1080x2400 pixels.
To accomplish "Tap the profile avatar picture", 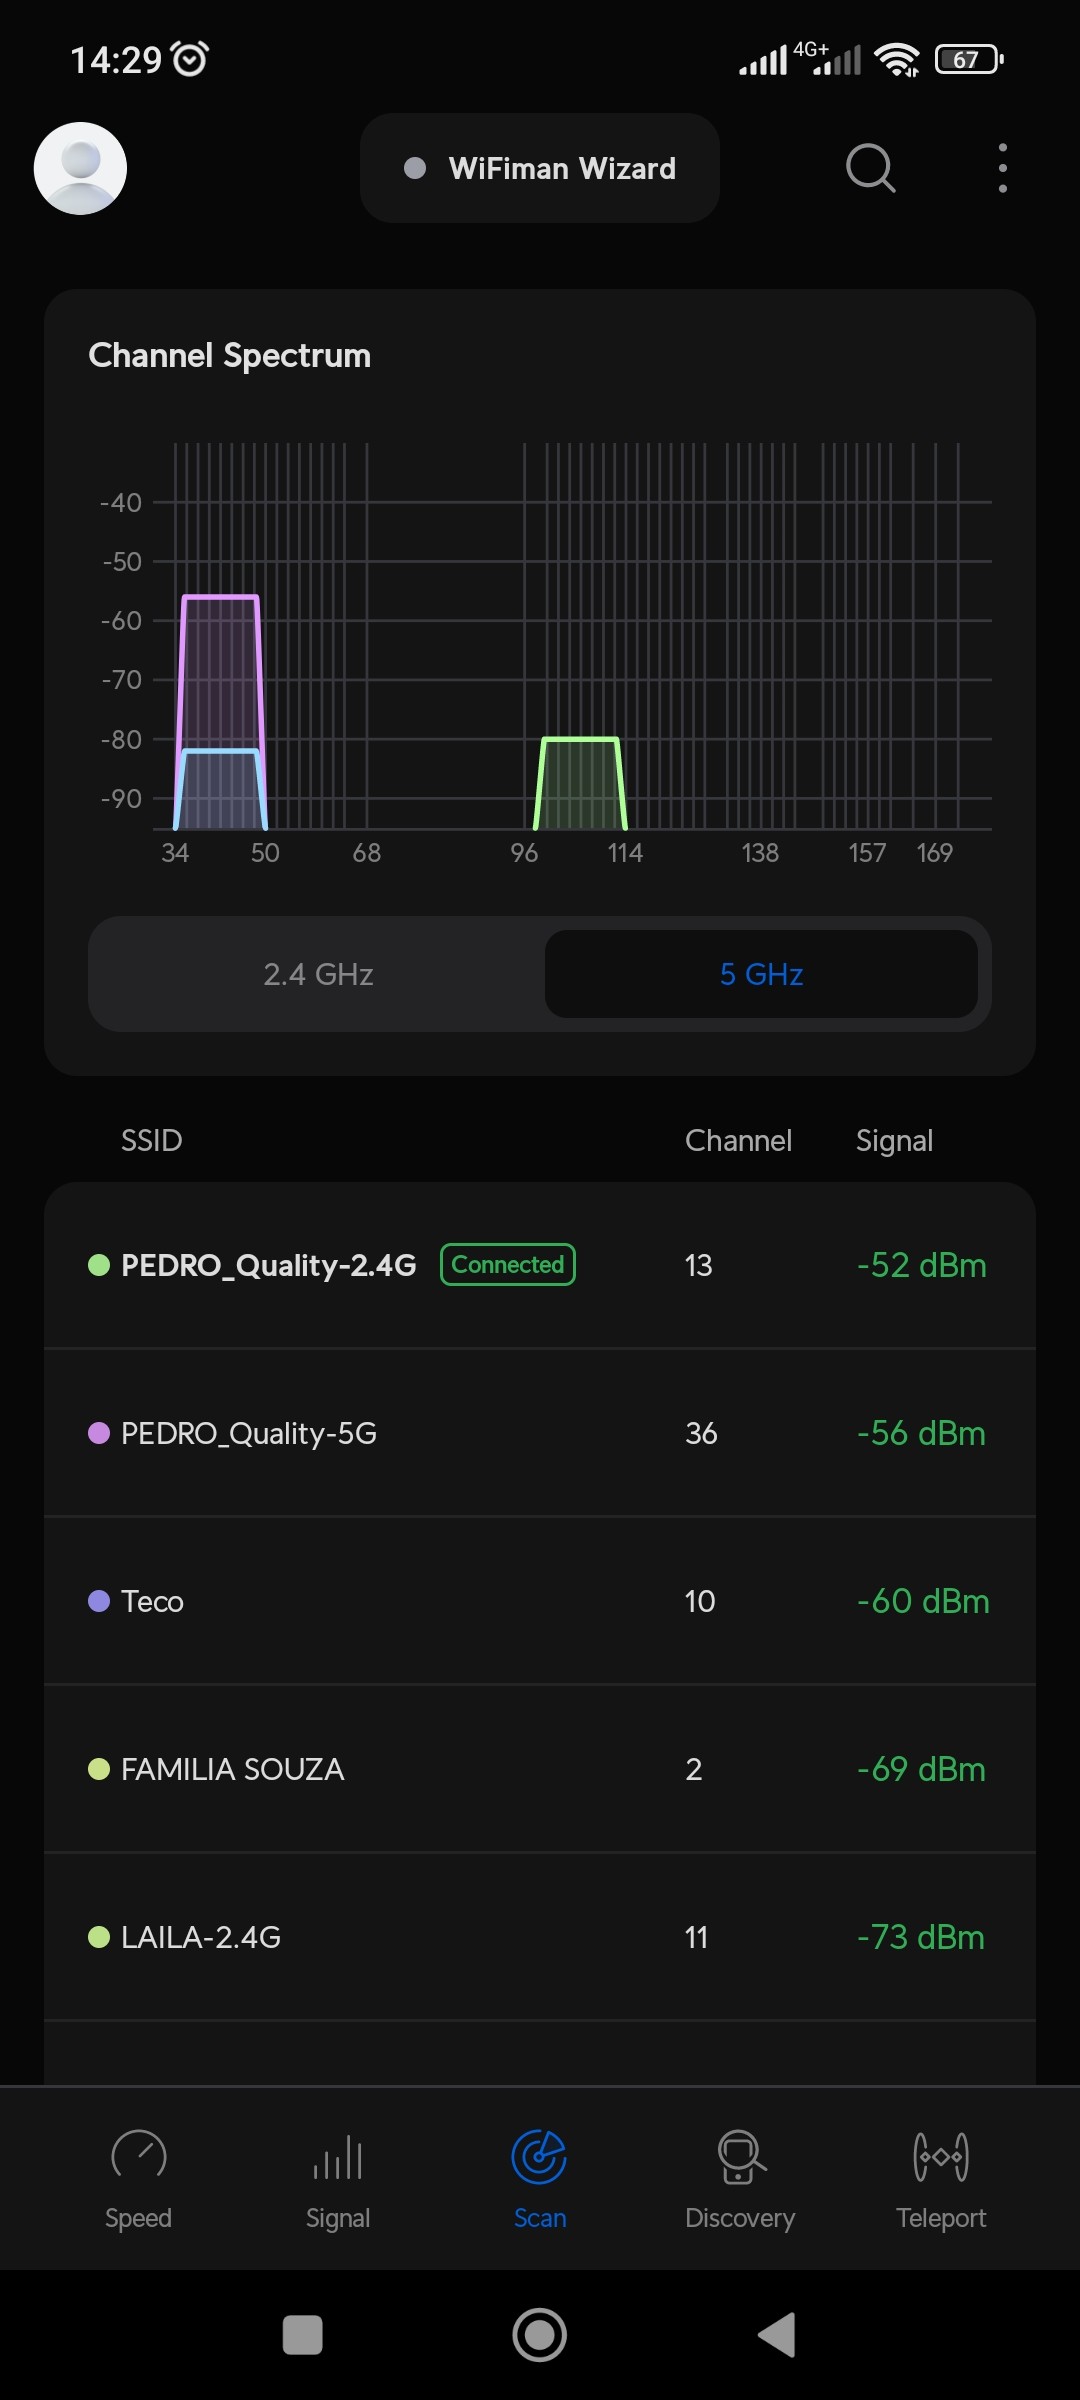I will tap(80, 168).
